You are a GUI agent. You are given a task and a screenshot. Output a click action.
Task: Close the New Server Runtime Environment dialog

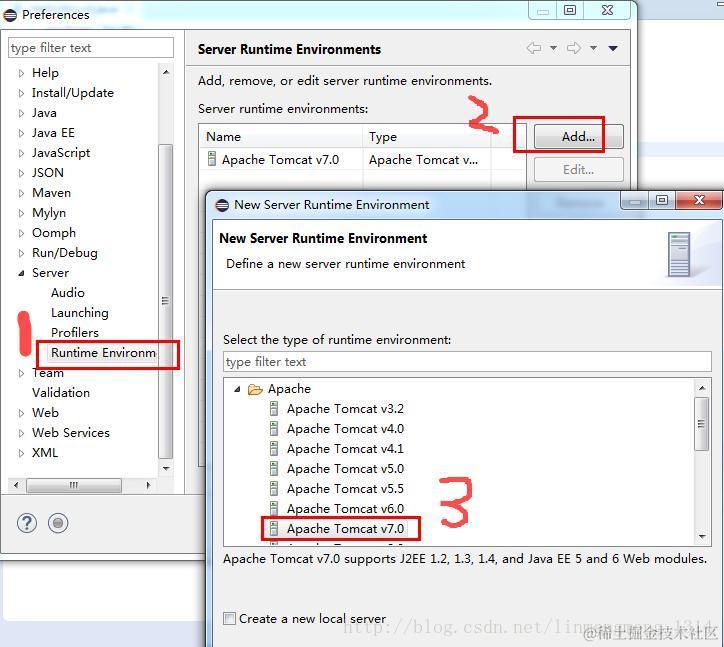[699, 200]
